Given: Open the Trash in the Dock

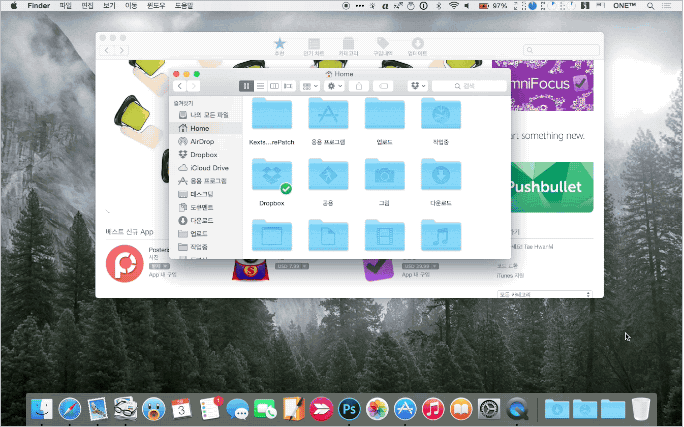Looking at the screenshot, I should 641,409.
